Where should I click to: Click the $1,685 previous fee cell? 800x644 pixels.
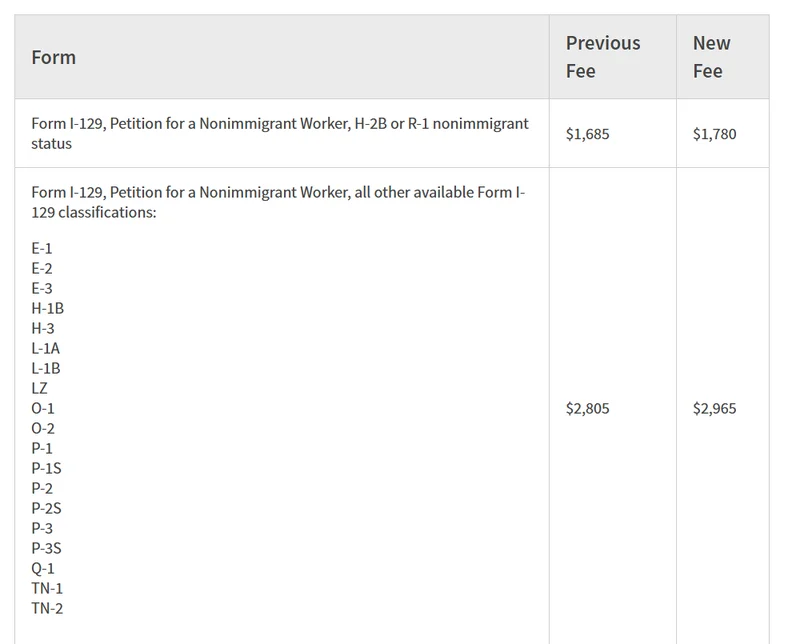coord(587,134)
